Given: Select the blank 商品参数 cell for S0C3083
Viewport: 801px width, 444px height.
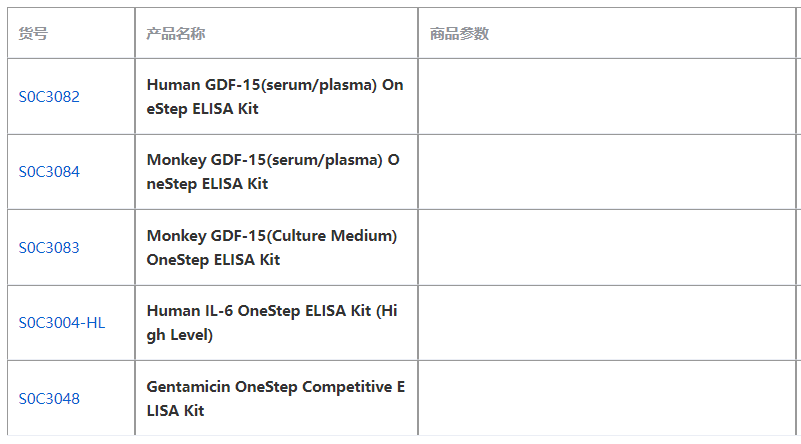Looking at the screenshot, I should (607, 248).
